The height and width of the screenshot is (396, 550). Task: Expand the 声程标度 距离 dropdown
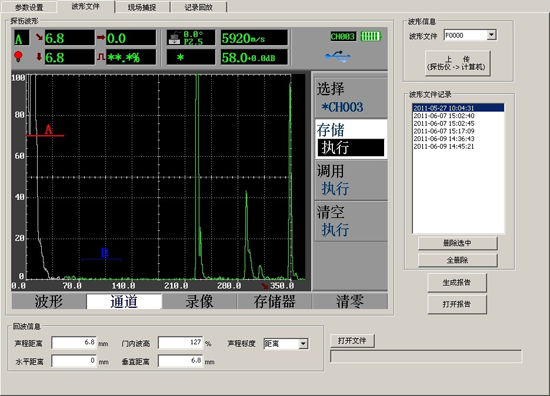click(x=303, y=344)
